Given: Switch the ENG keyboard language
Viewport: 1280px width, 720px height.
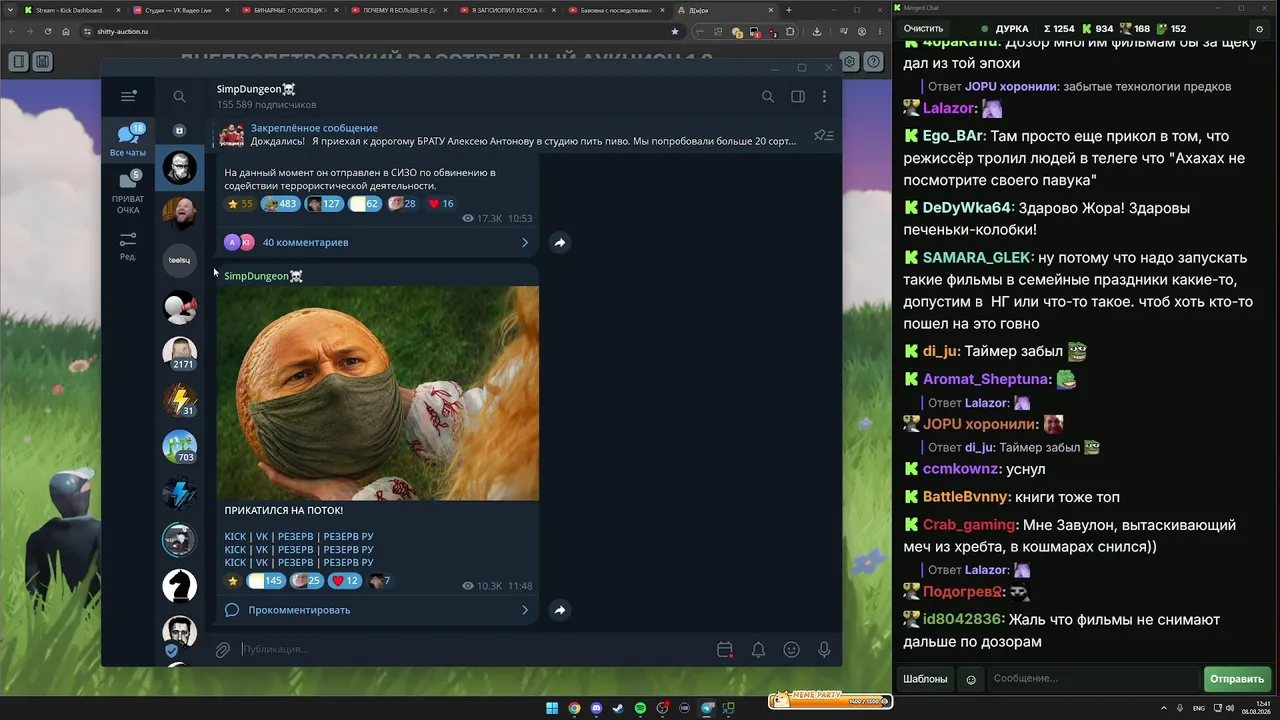Looking at the screenshot, I should (1199, 708).
